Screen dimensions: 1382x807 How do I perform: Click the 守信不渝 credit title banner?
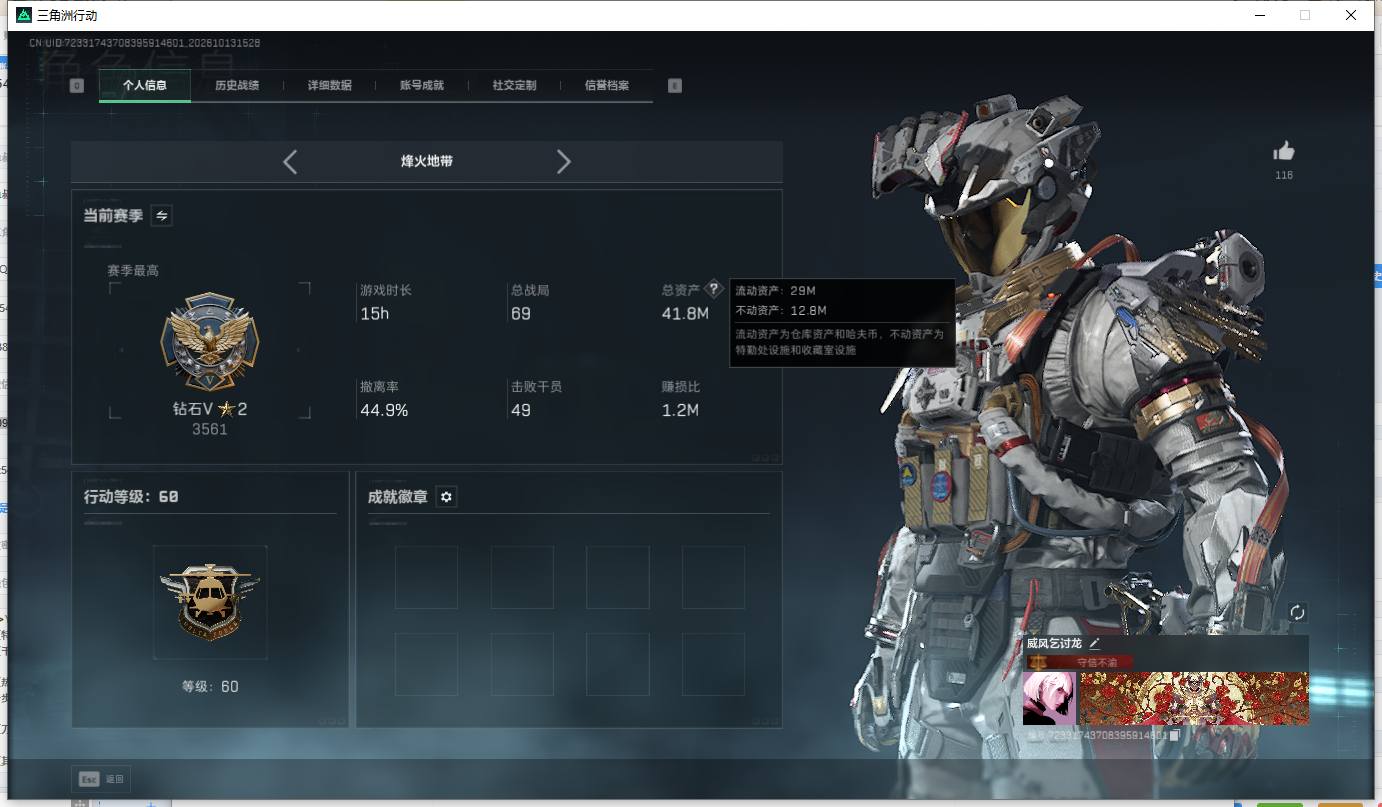pyautogui.click(x=1080, y=662)
